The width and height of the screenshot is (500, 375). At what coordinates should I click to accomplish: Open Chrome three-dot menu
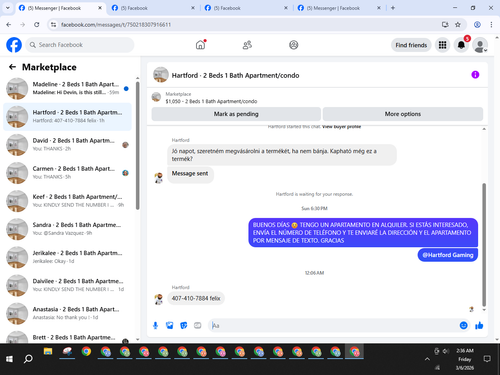click(491, 24)
